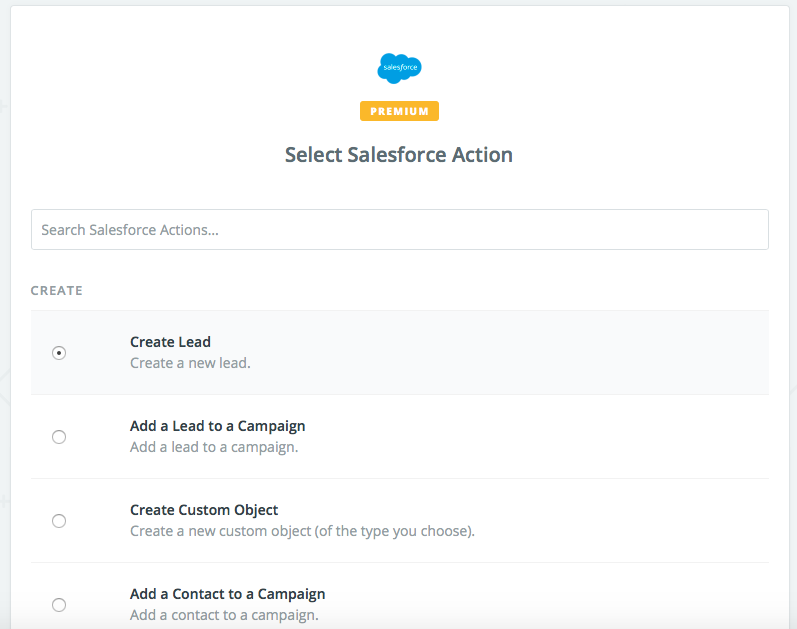
Task: Select the Create Lead radio button
Action: [59, 353]
